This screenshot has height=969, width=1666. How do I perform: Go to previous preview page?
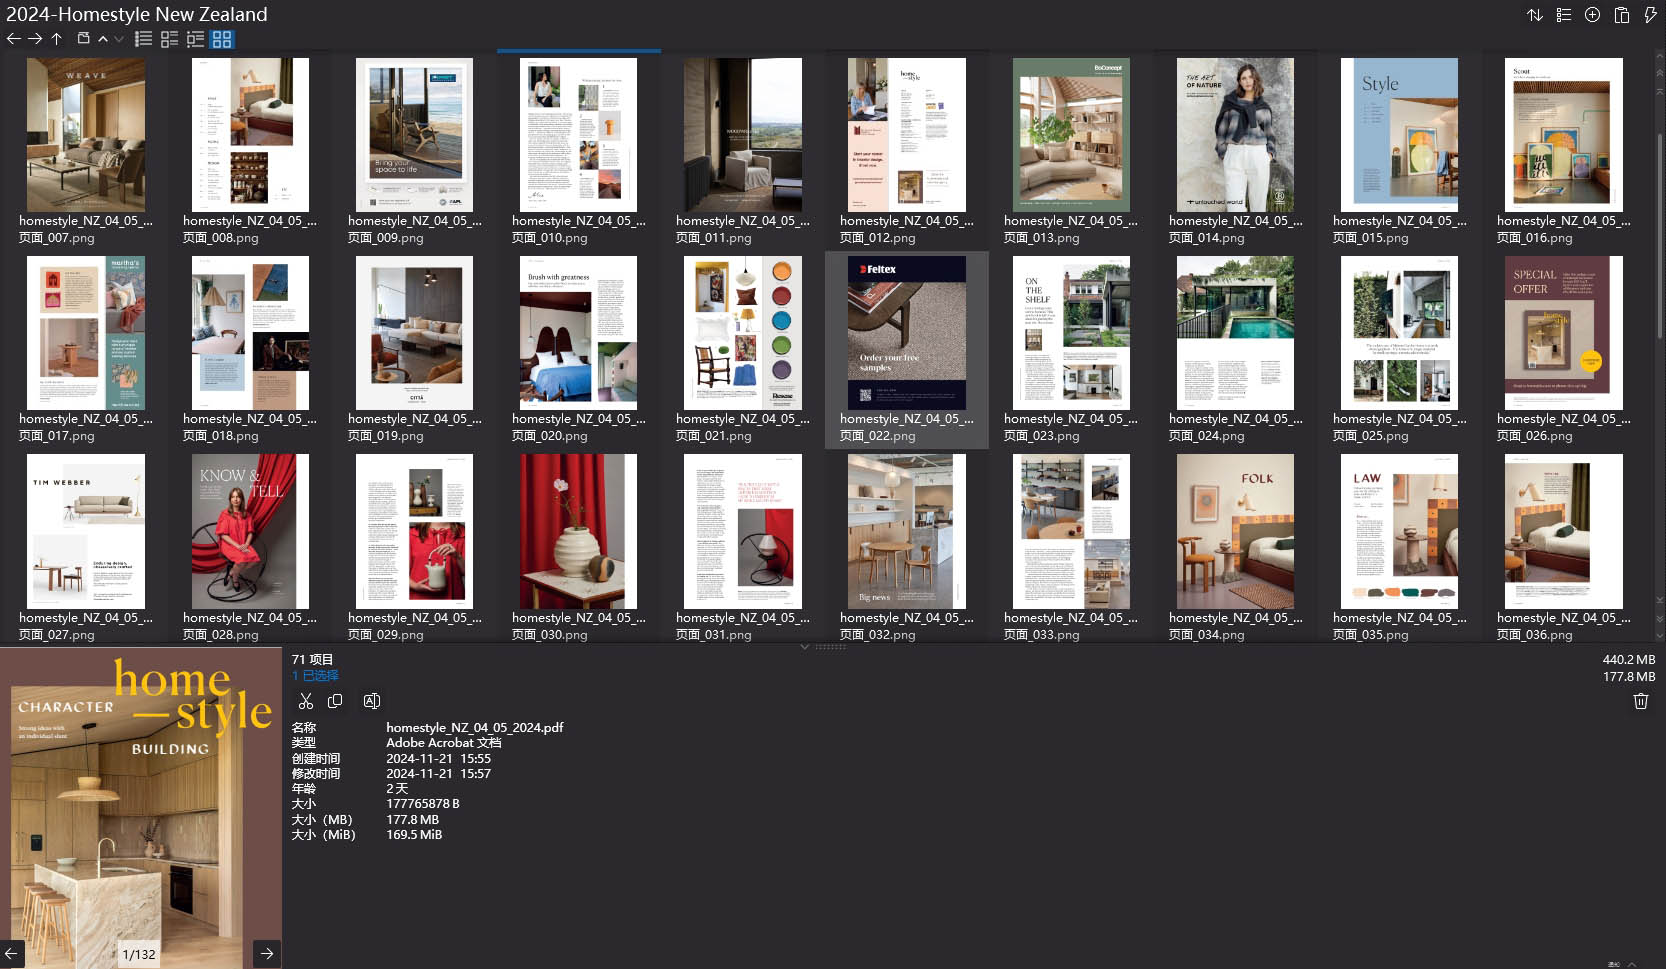pos(12,953)
